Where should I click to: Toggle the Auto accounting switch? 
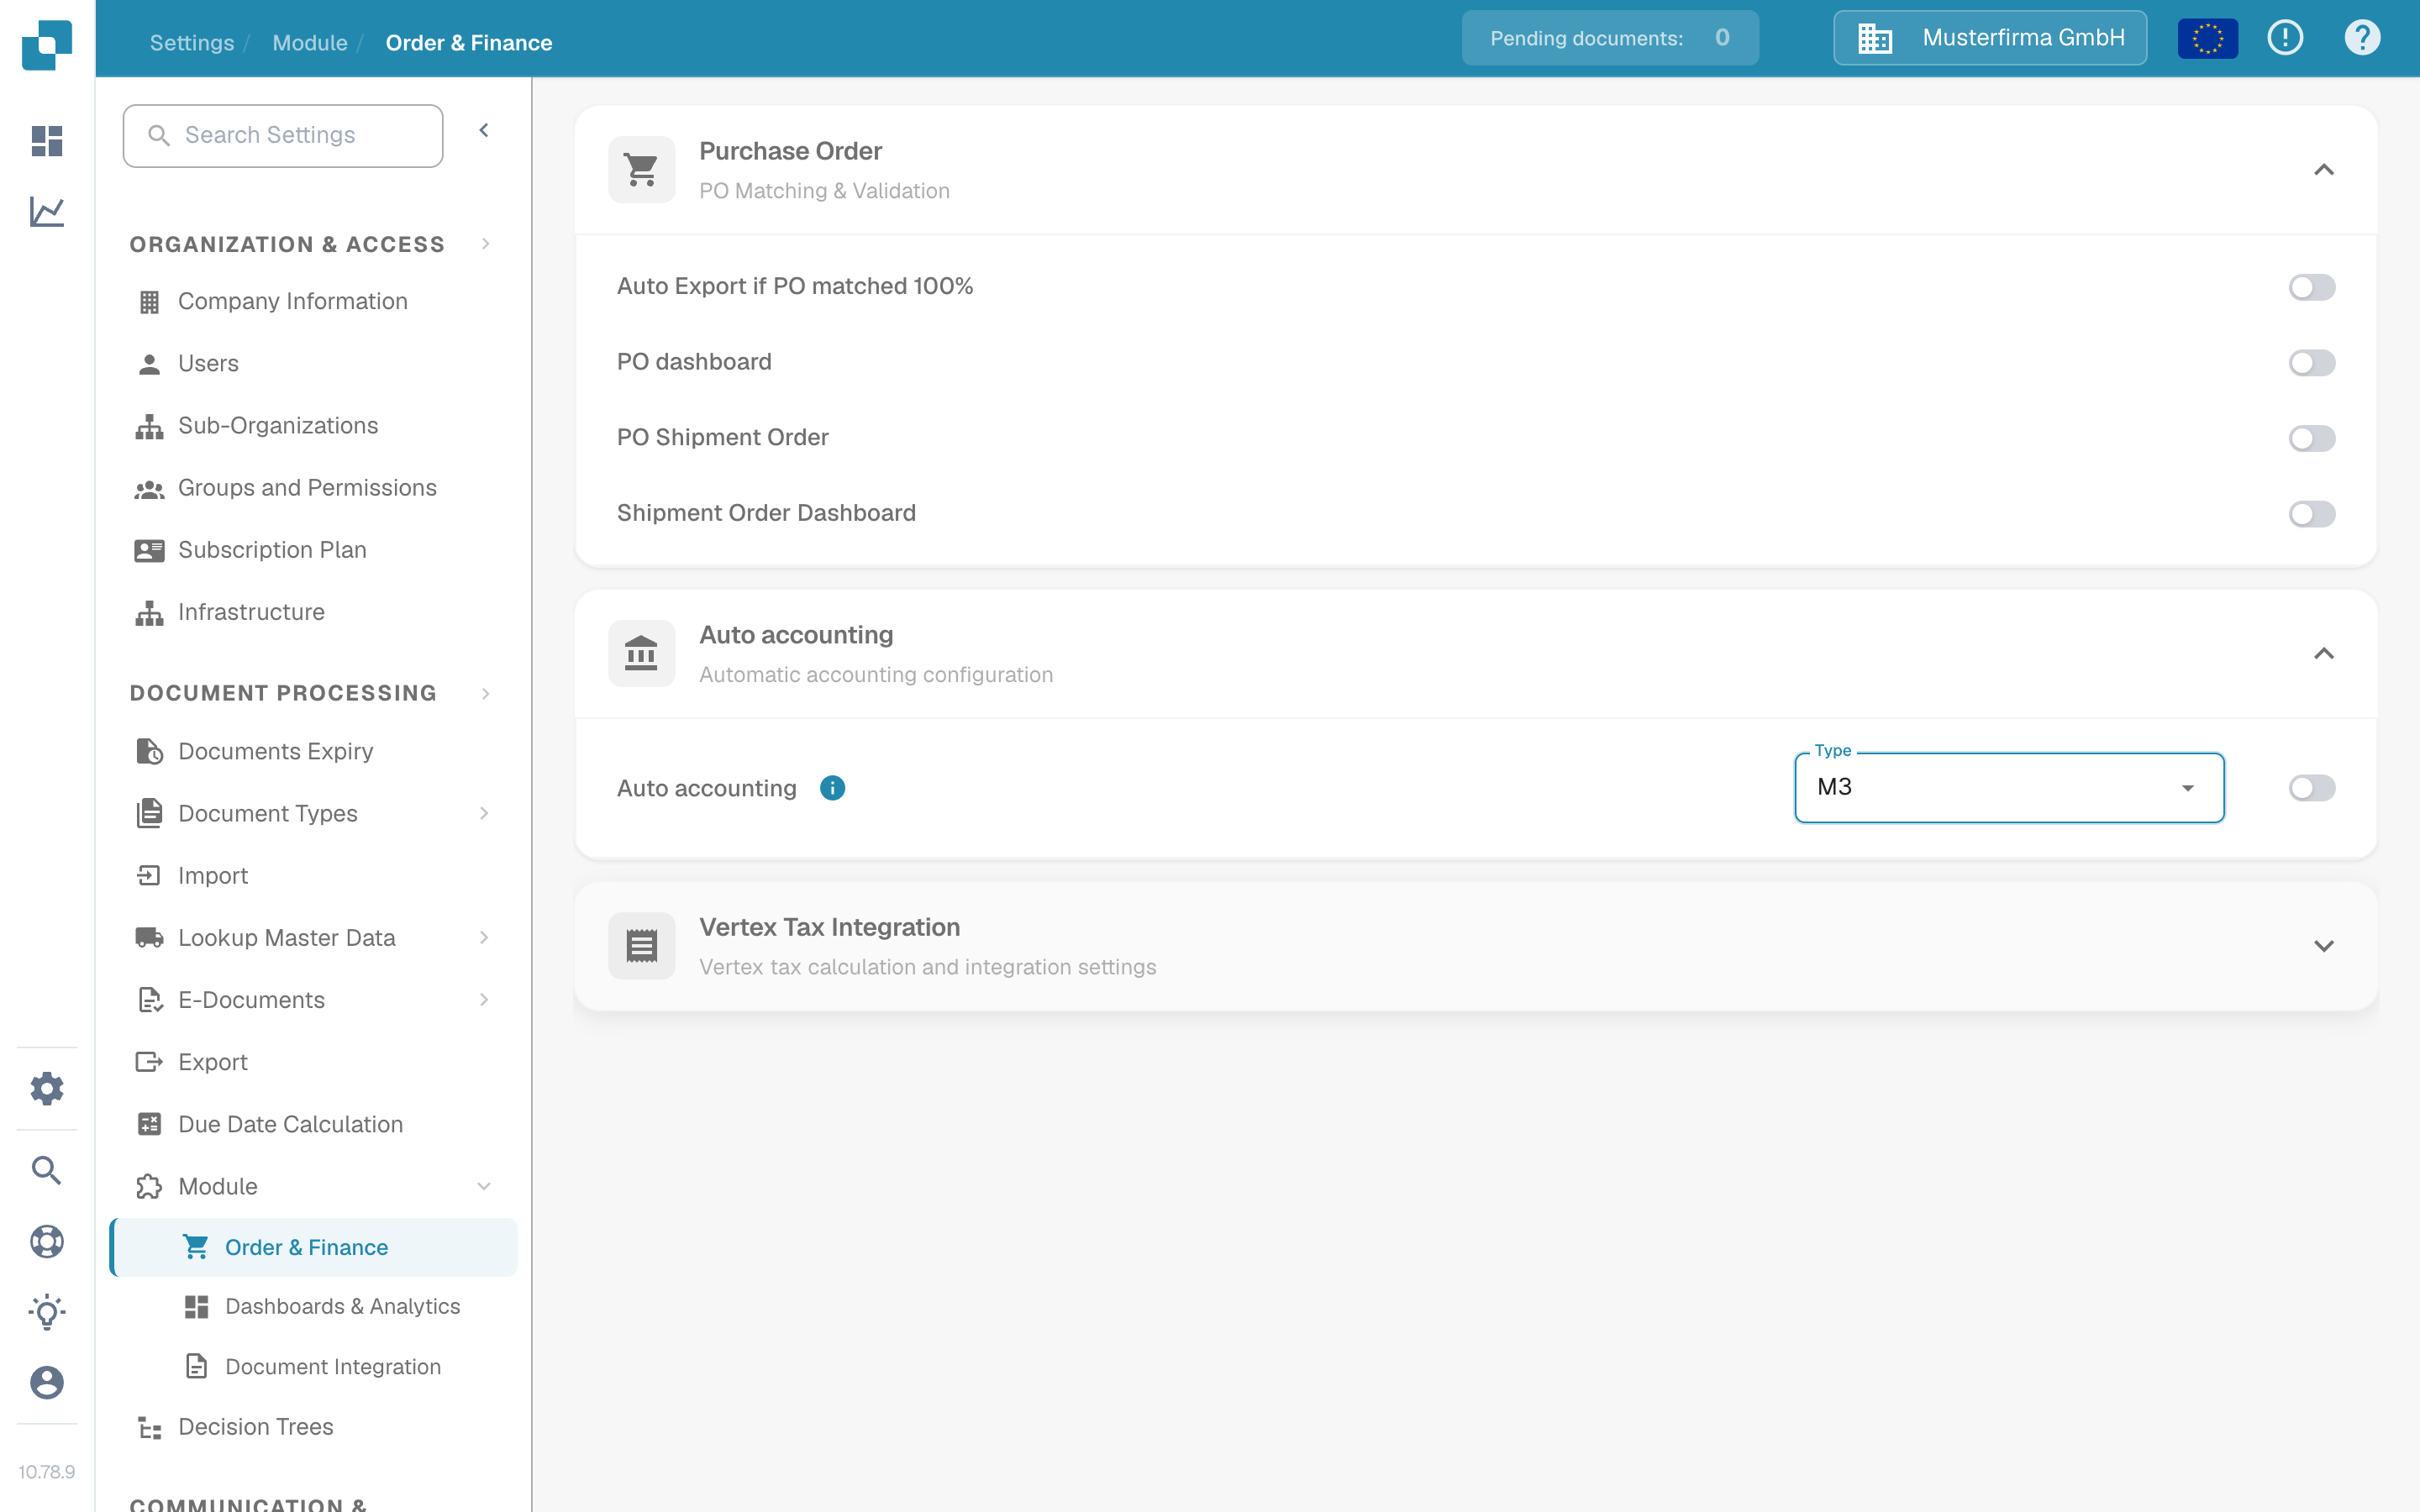click(2312, 788)
